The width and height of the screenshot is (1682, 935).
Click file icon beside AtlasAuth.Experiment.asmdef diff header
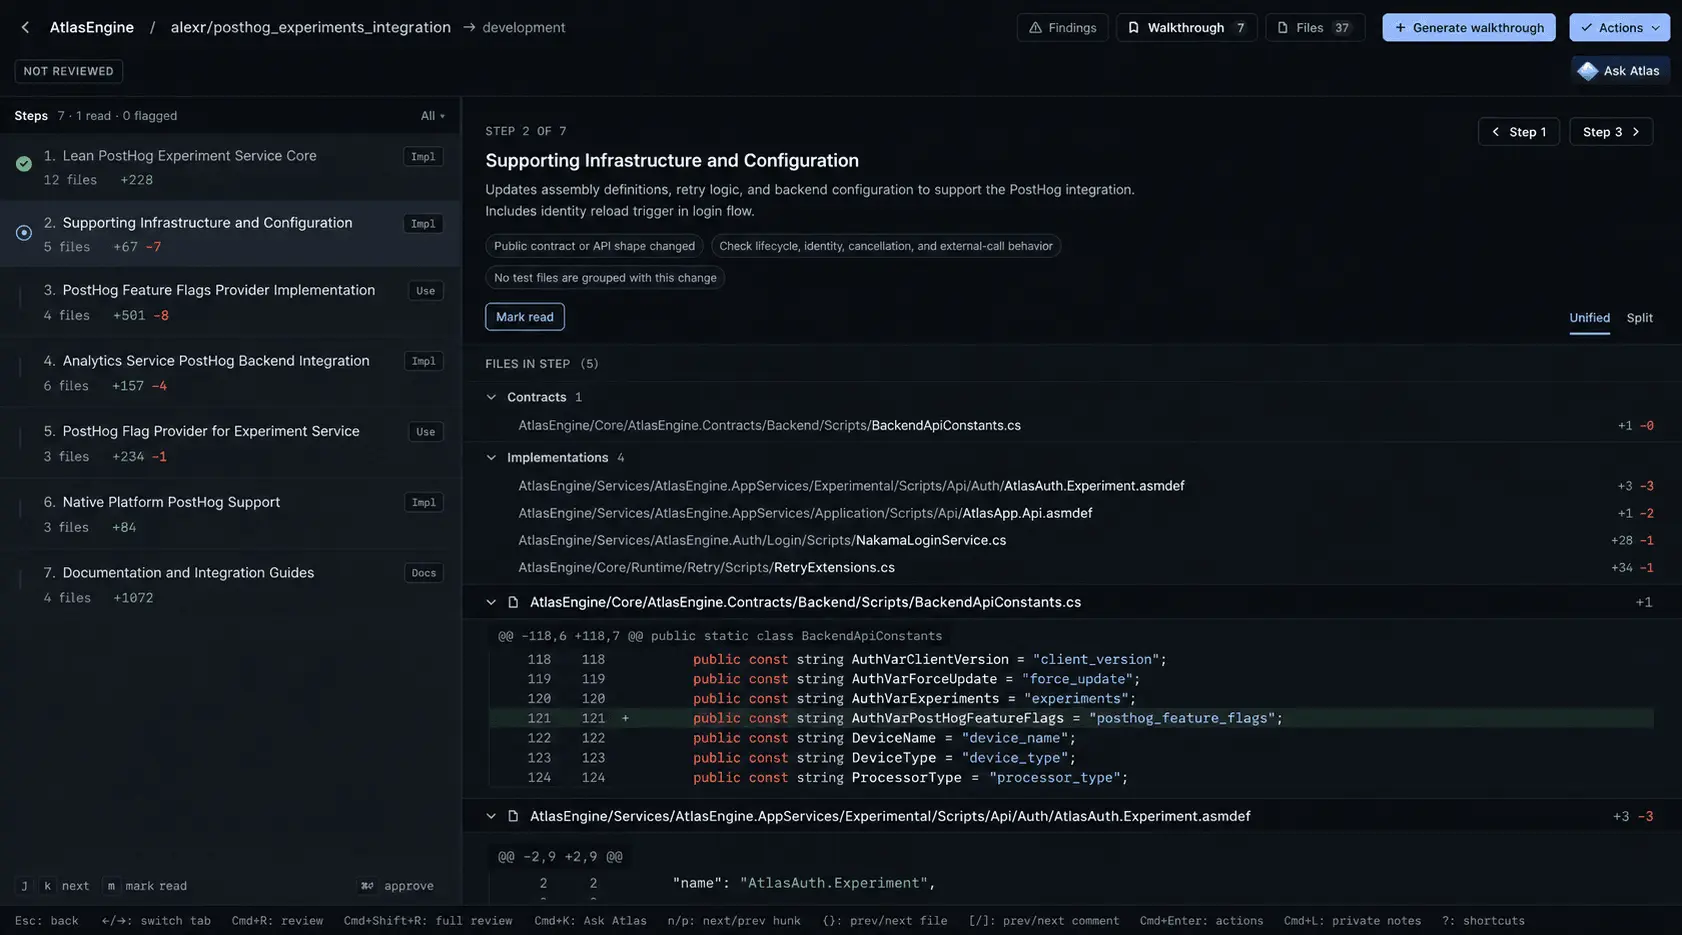(x=513, y=816)
